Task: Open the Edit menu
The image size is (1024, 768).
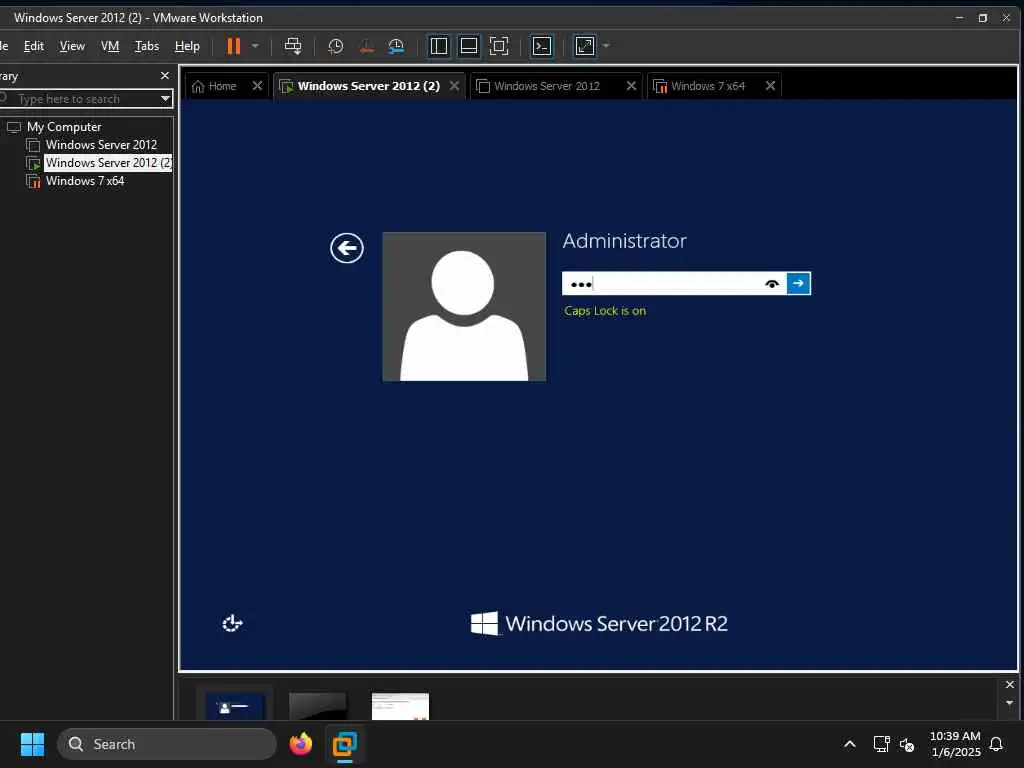Action: coord(34,46)
